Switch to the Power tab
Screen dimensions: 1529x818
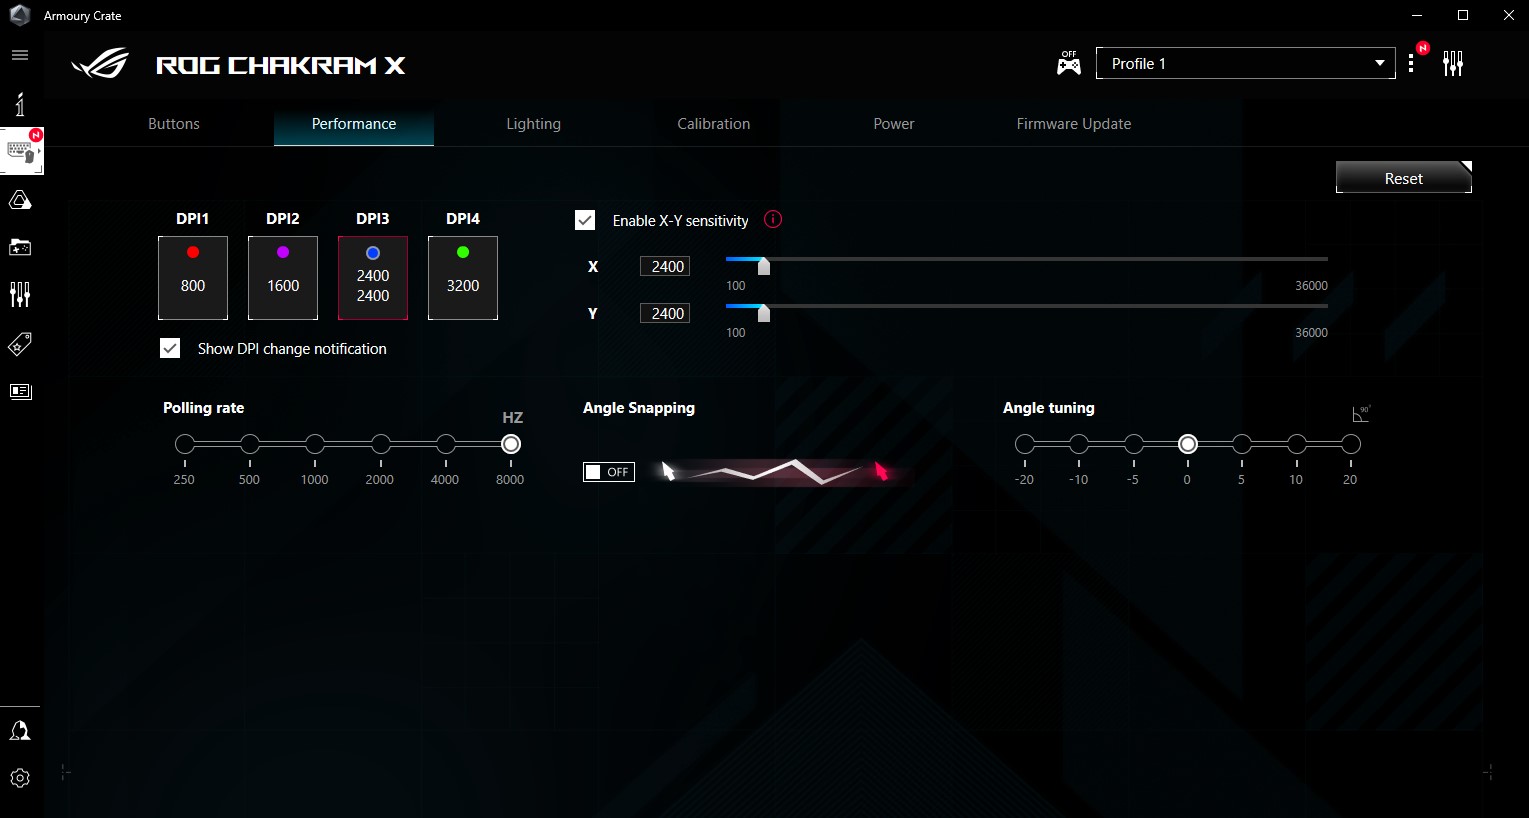pyautogui.click(x=894, y=124)
